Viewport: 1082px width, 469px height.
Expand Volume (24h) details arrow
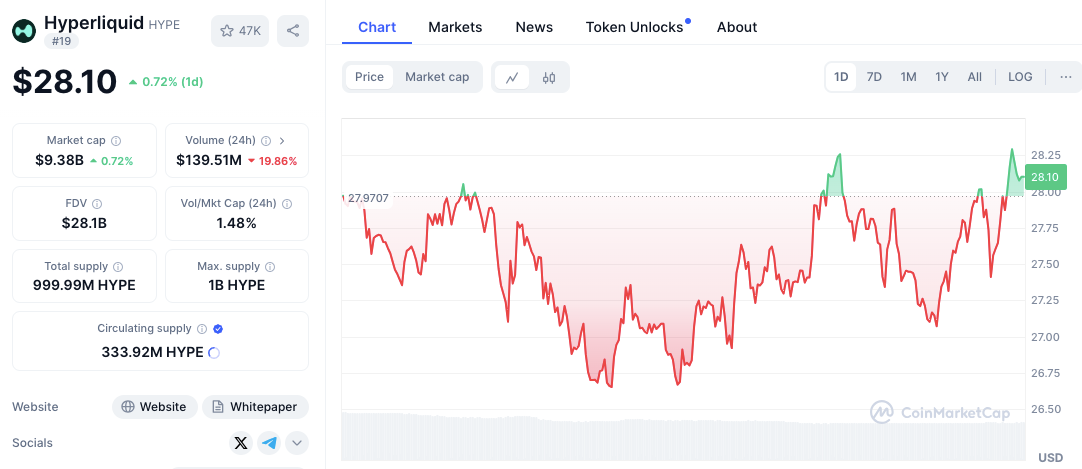tap(282, 141)
